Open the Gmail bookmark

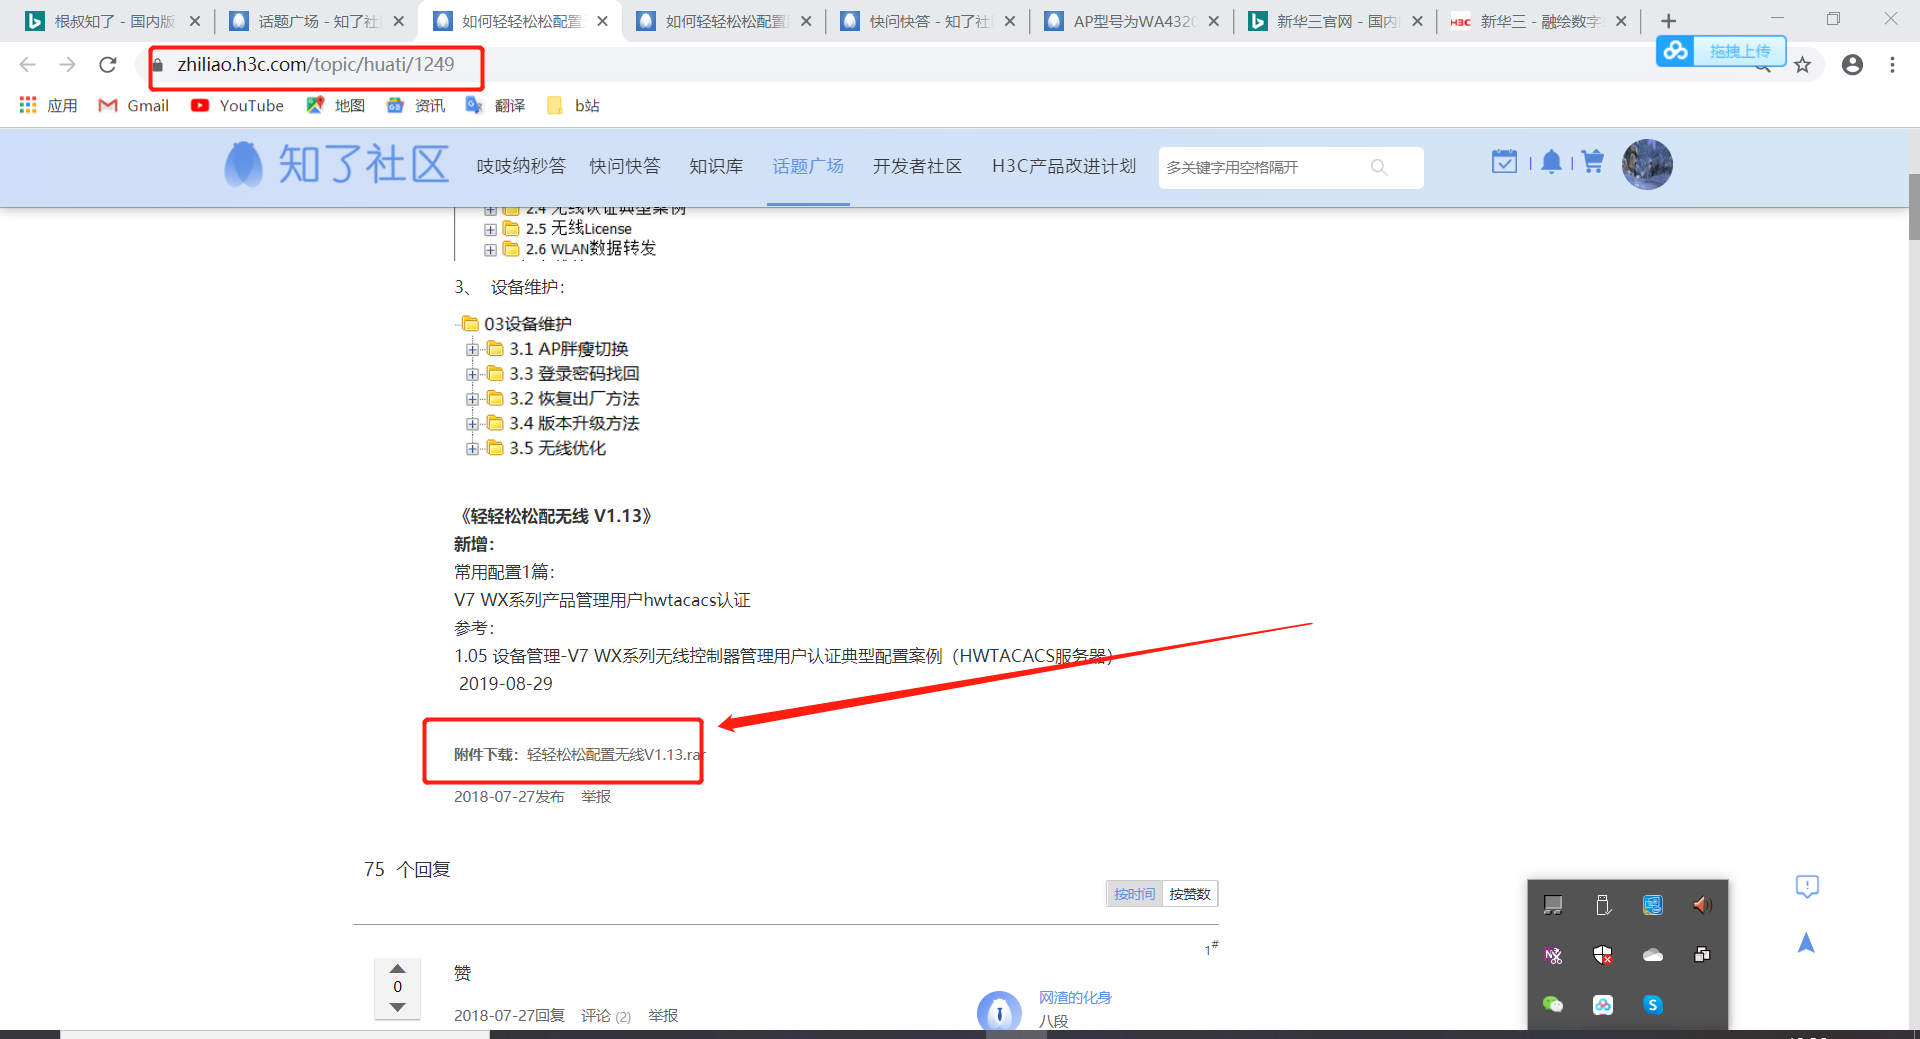[x=134, y=106]
